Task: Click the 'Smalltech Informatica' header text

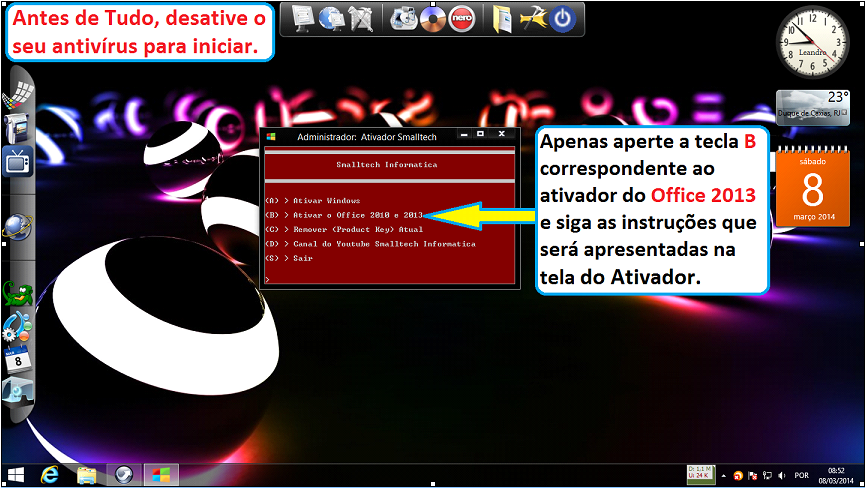Action: (387, 164)
